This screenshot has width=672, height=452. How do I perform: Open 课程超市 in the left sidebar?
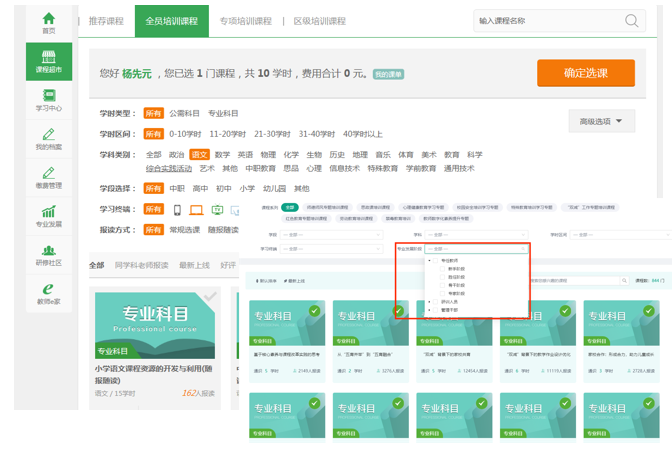click(49, 61)
